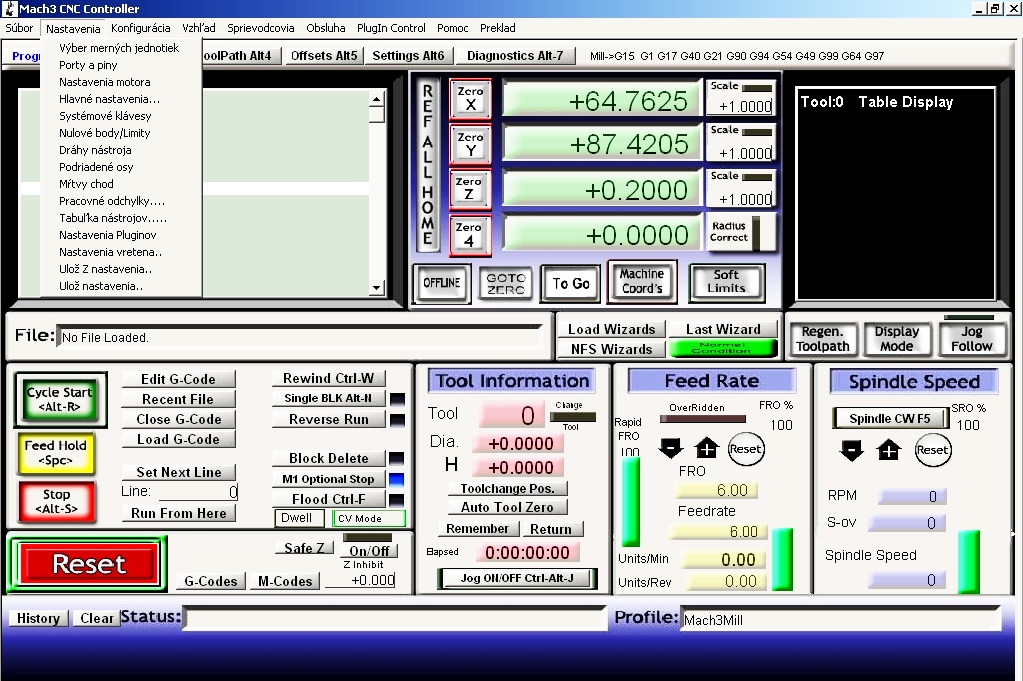Click the Zero X axis button

[x=470, y=98]
